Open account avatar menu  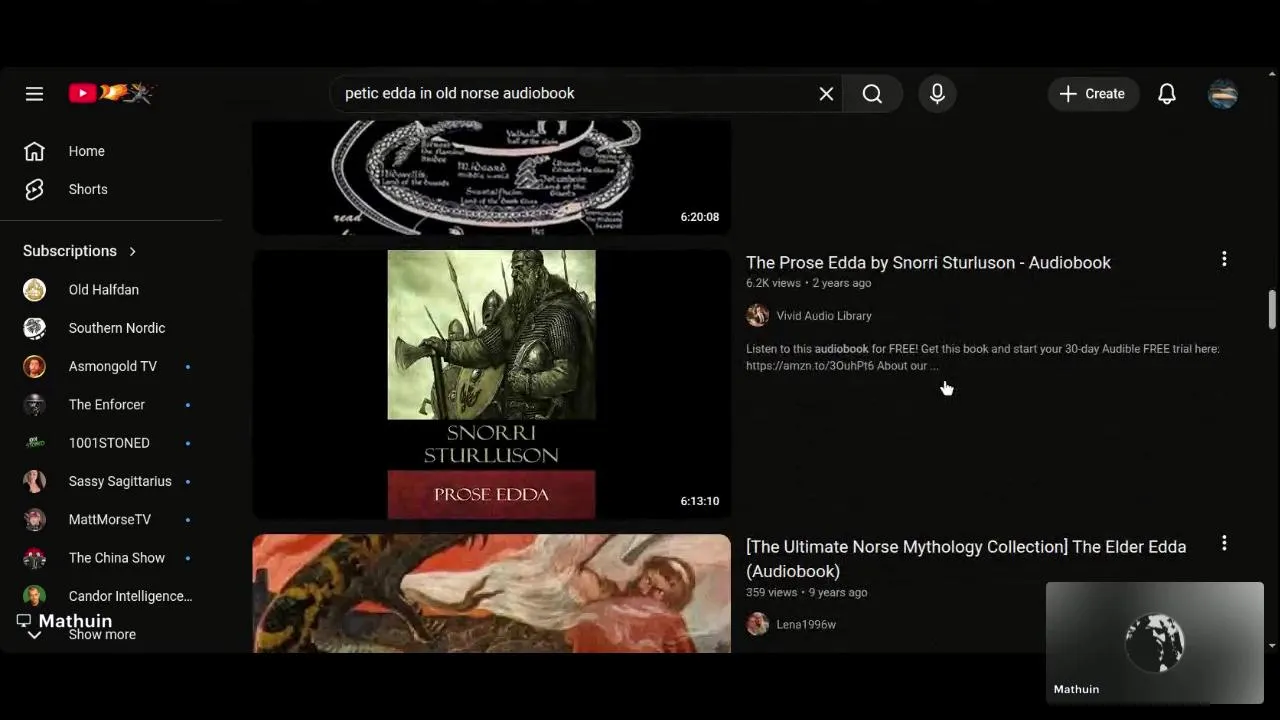click(1223, 93)
